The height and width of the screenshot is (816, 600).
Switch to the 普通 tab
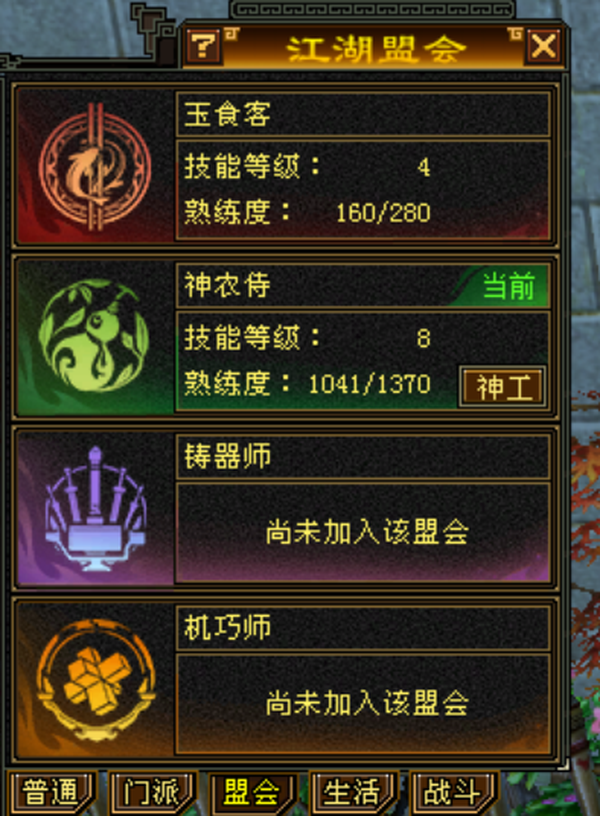pos(51,794)
